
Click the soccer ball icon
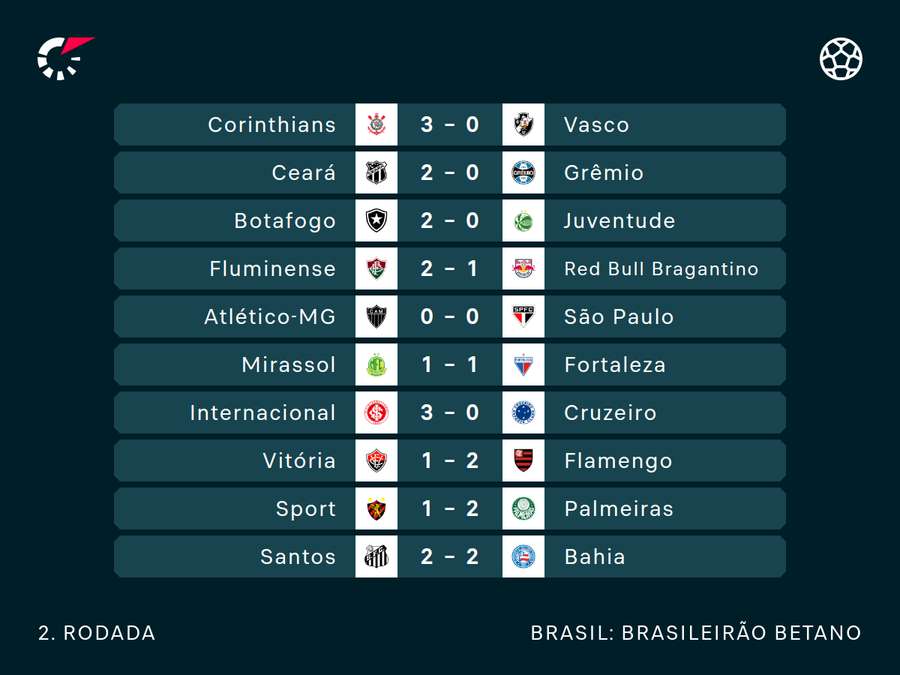[x=841, y=59]
